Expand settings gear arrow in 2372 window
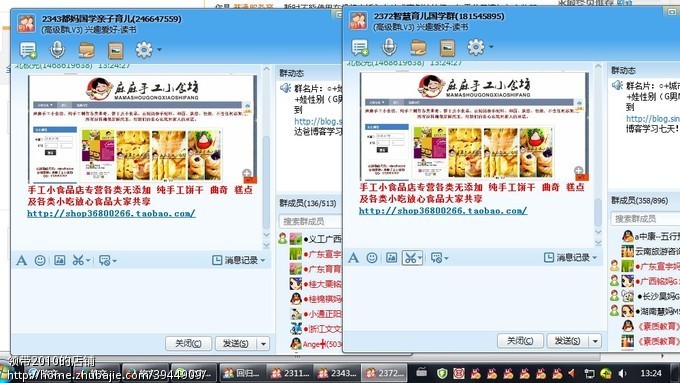Viewport: 680px width, 383px height. click(x=491, y=47)
